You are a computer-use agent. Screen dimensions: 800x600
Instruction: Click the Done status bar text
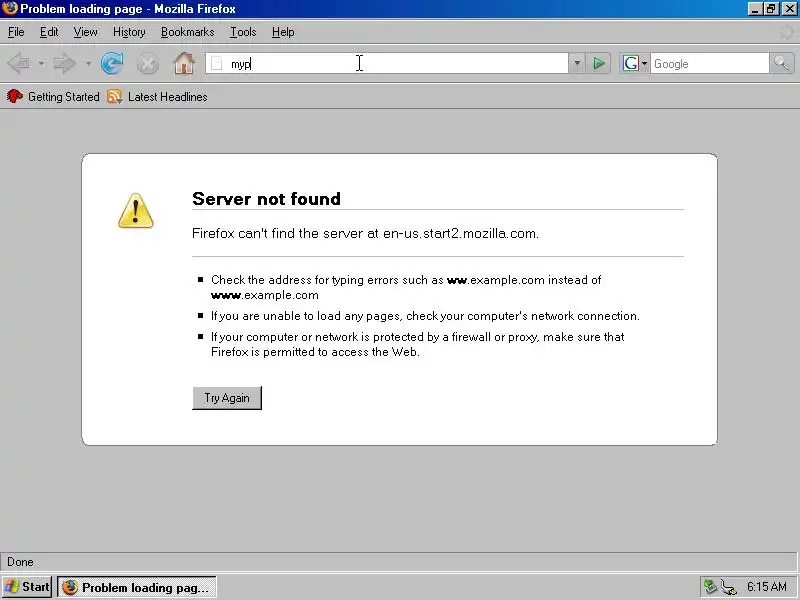click(x=20, y=562)
